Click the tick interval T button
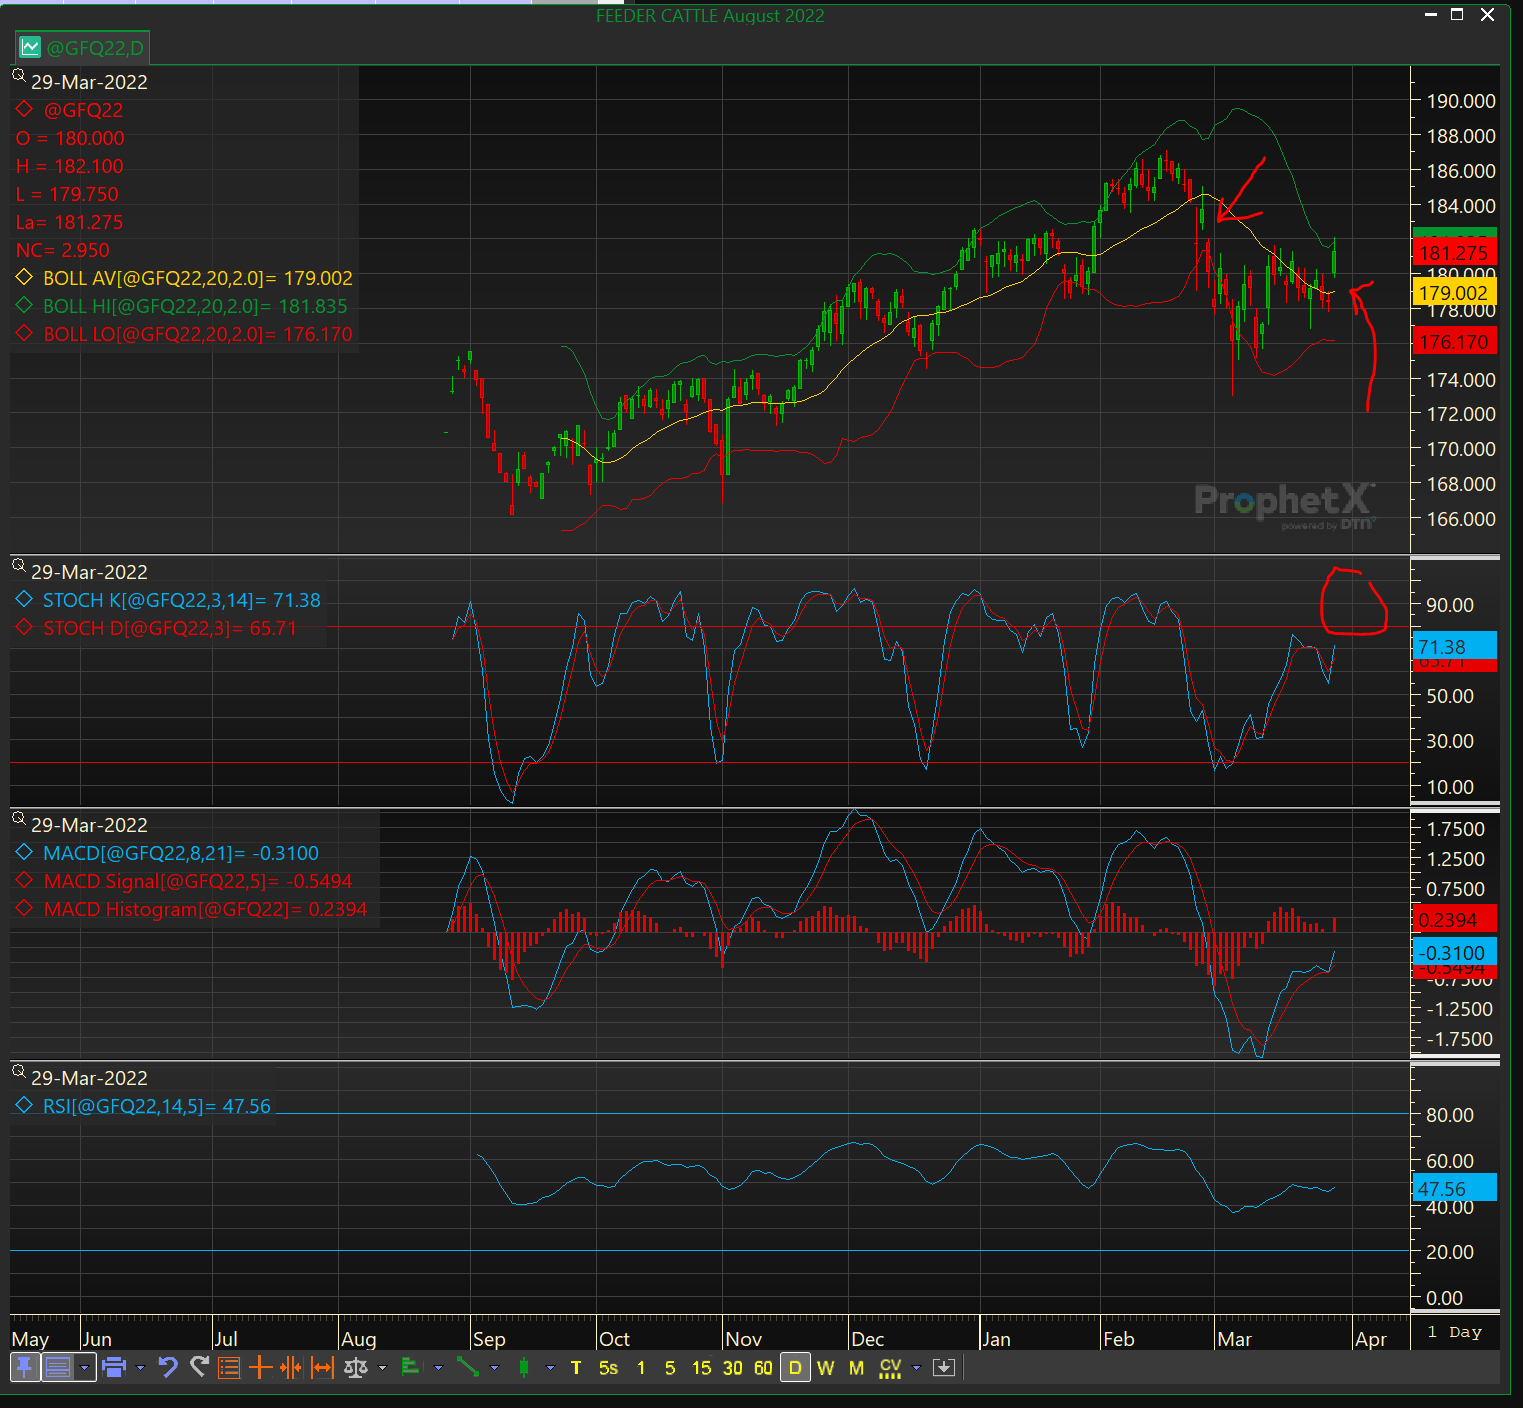The image size is (1523, 1408). coord(576,1367)
